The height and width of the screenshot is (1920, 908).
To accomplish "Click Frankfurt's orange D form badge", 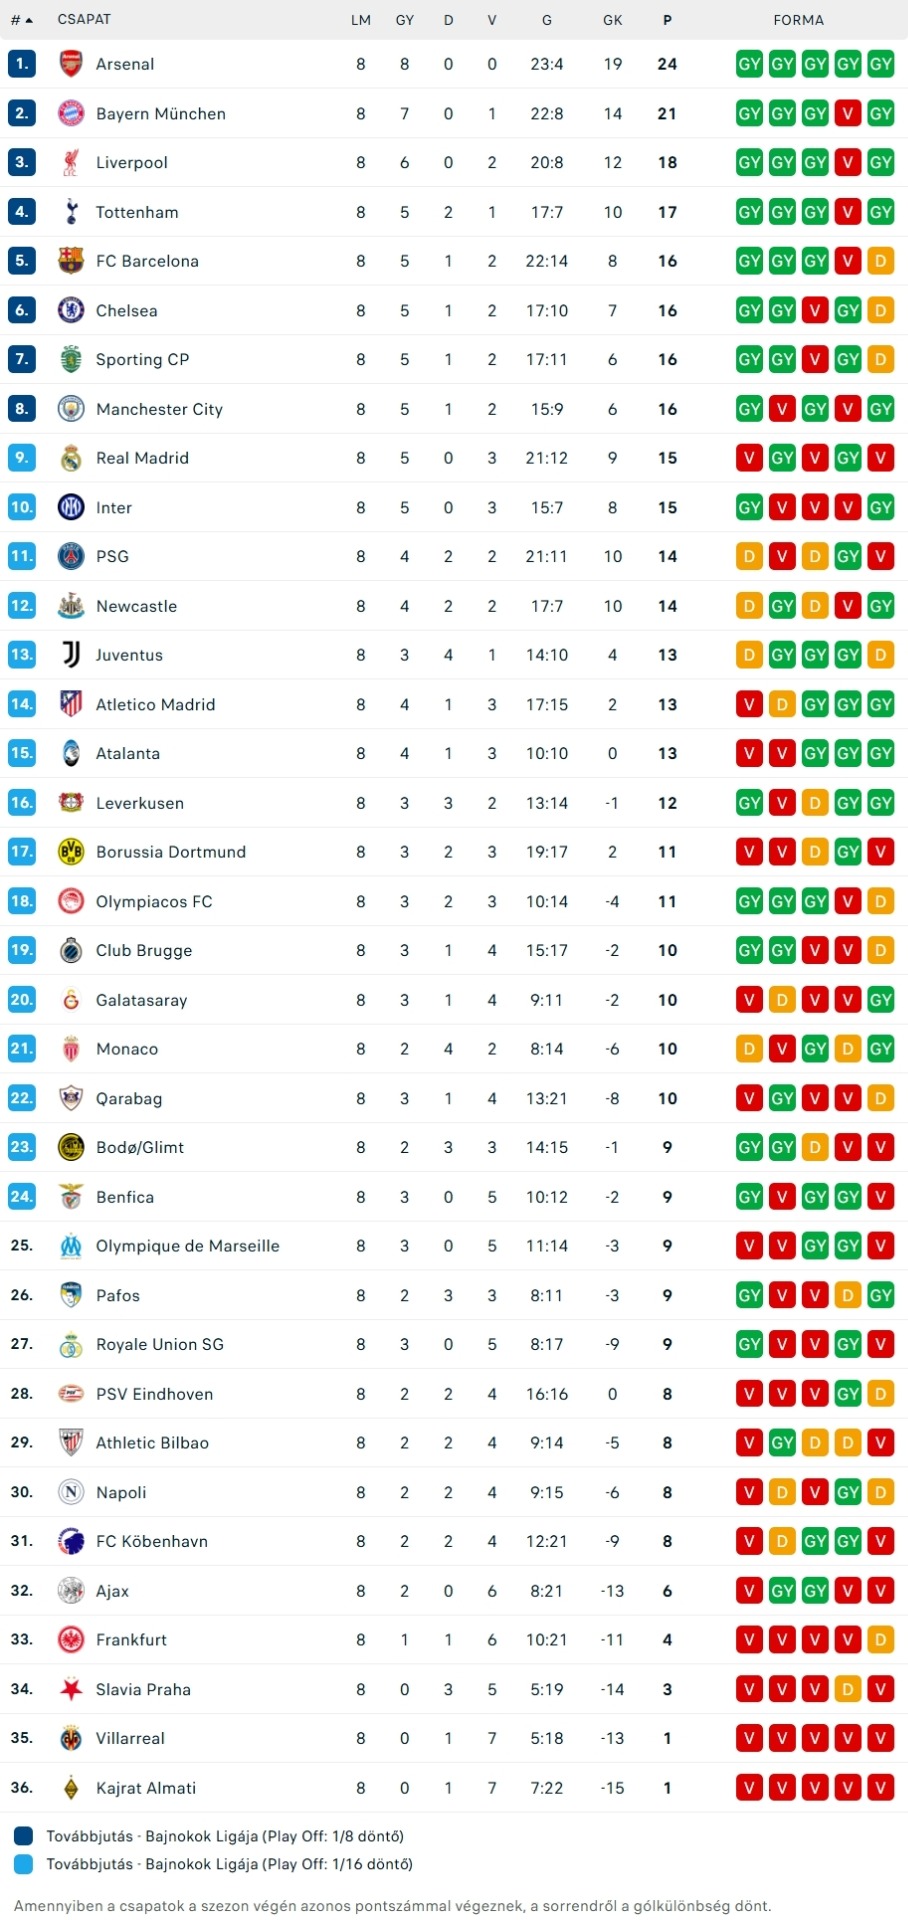I will (880, 1640).
